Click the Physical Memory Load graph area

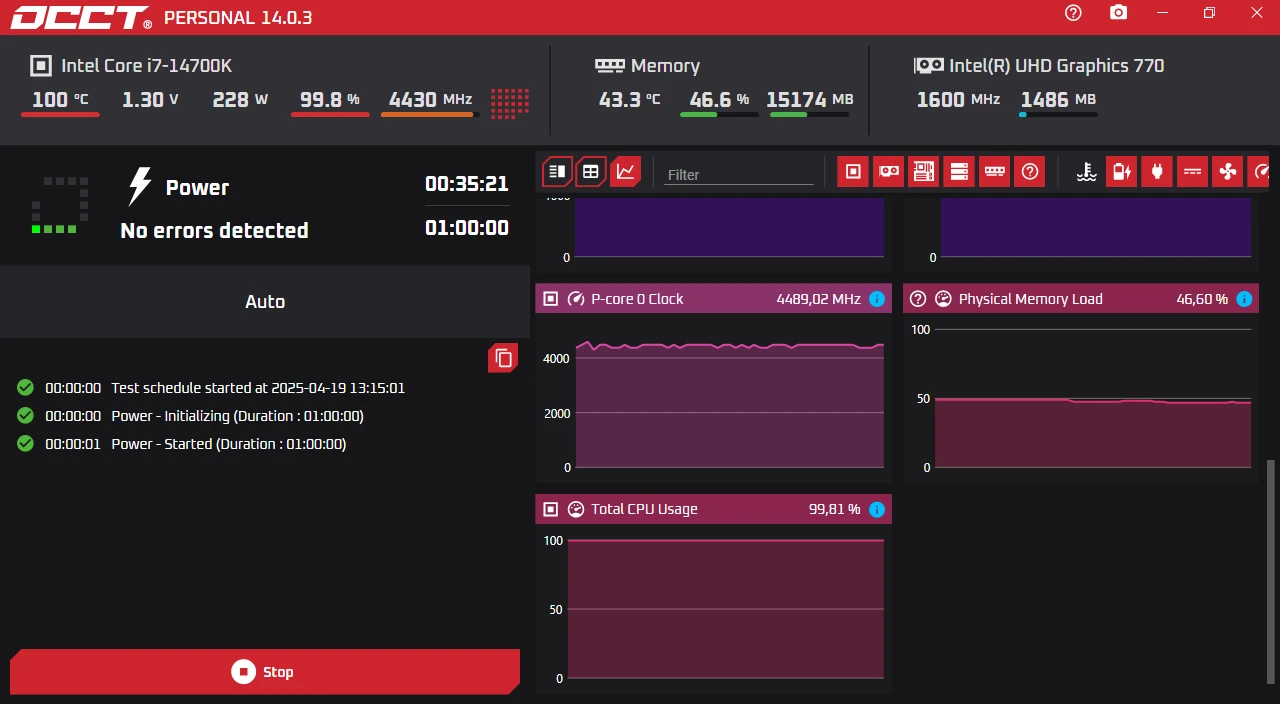pos(1093,398)
